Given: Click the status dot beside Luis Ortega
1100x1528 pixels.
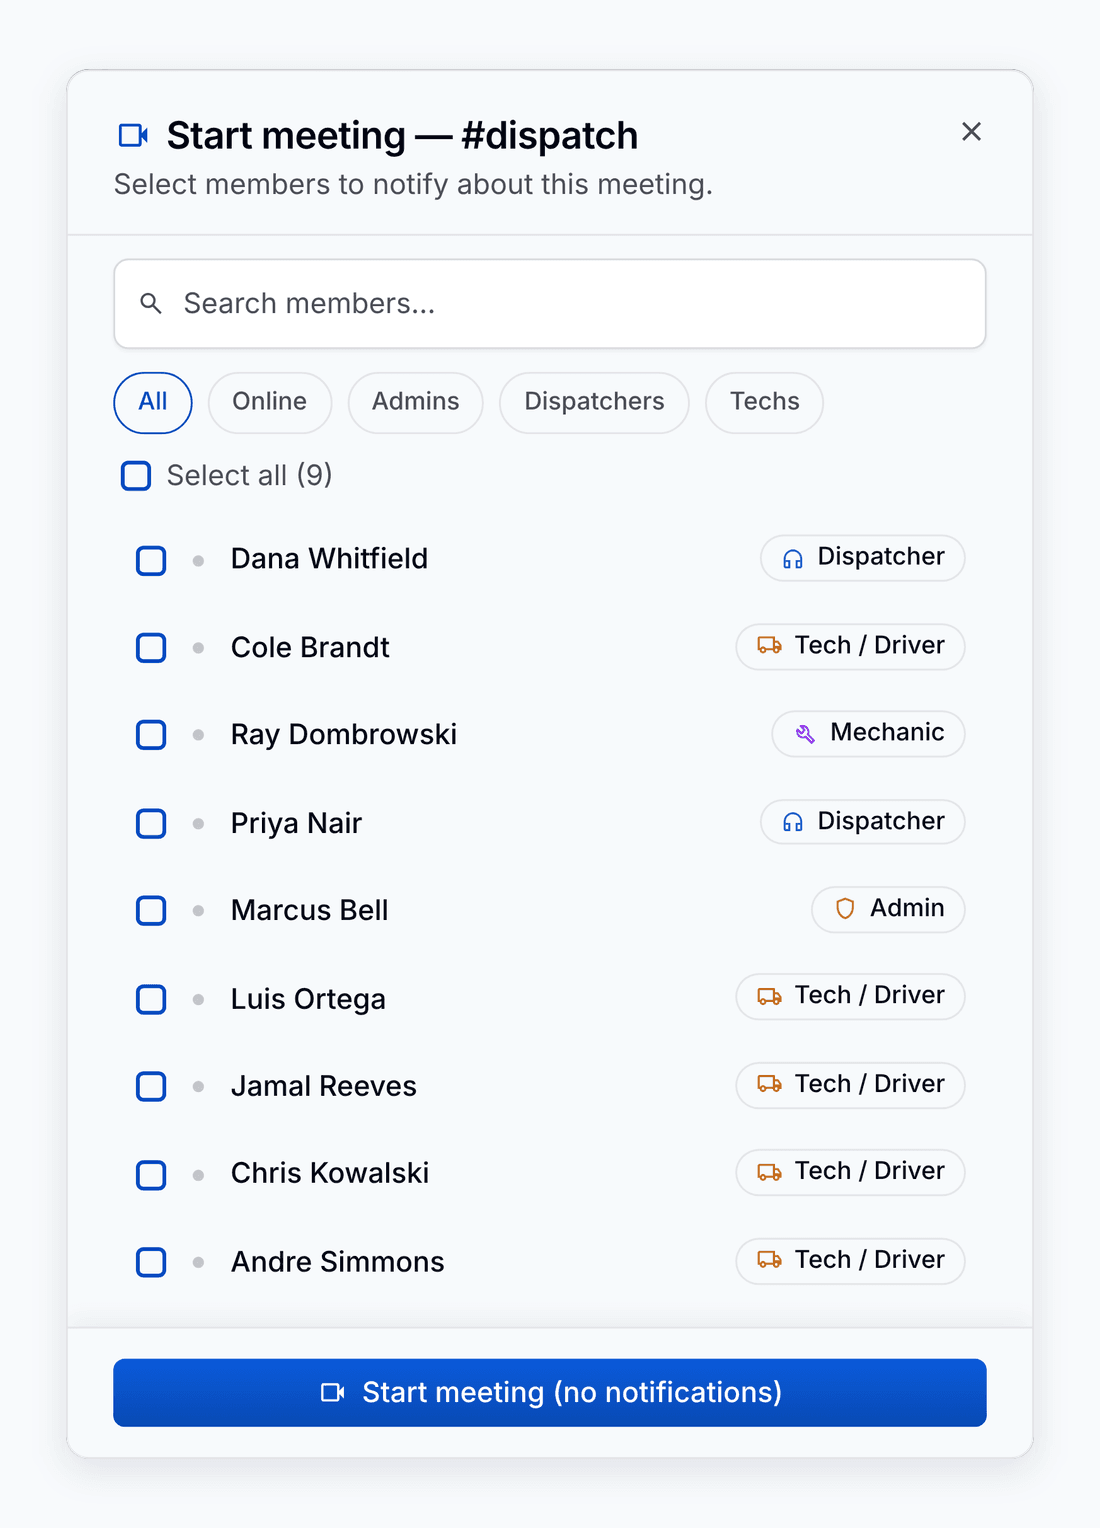Looking at the screenshot, I should pyautogui.click(x=199, y=999).
